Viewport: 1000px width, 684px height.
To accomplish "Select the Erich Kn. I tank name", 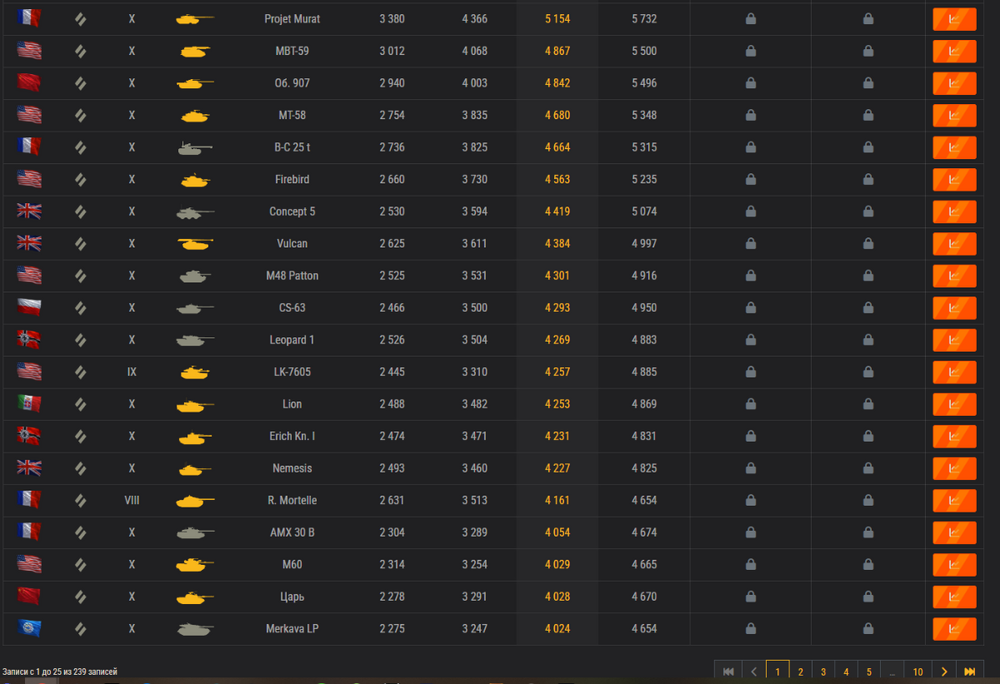I will 292,436.
